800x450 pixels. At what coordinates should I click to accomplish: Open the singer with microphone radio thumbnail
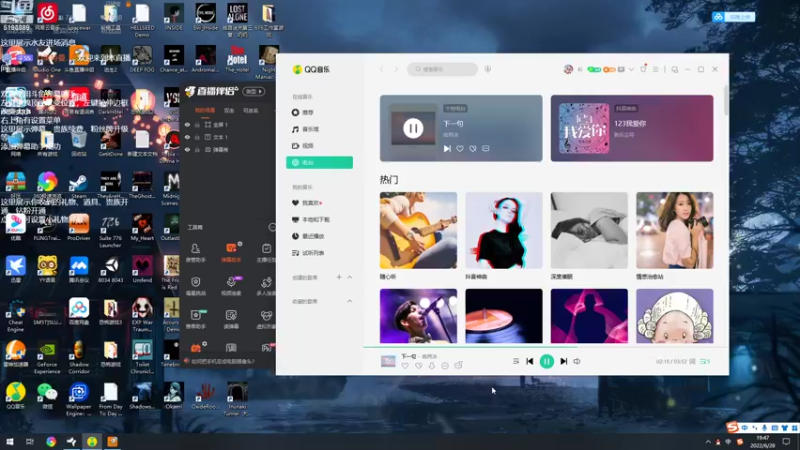[x=418, y=316]
